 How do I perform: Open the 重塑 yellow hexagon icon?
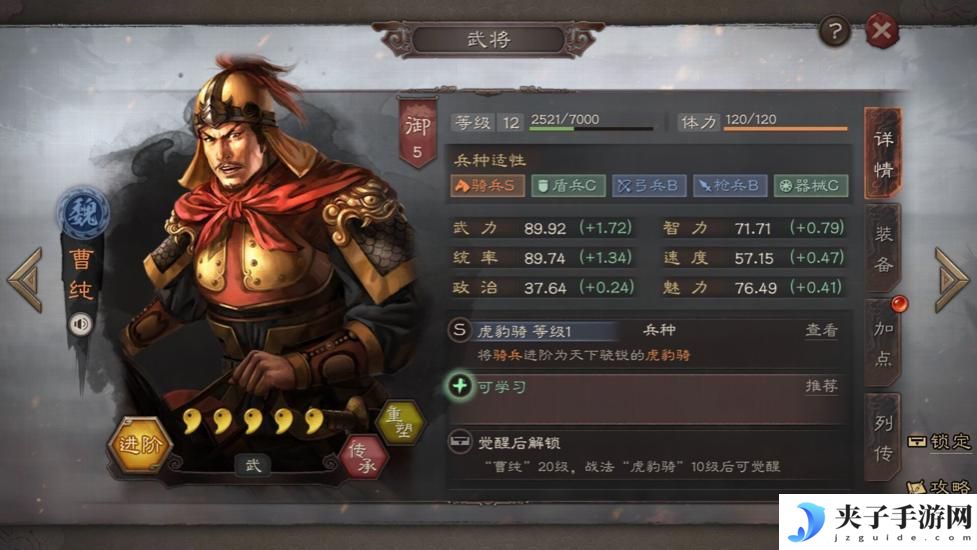pyautogui.click(x=401, y=422)
